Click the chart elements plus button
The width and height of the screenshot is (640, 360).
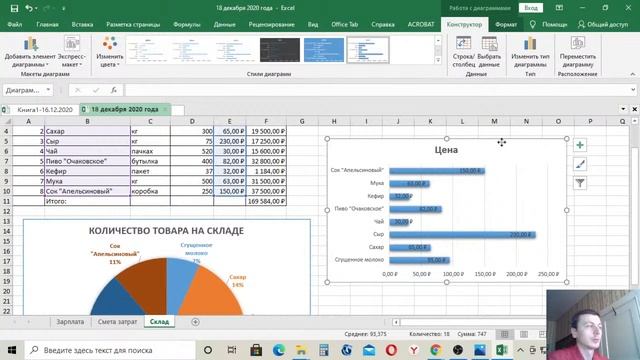(580, 145)
